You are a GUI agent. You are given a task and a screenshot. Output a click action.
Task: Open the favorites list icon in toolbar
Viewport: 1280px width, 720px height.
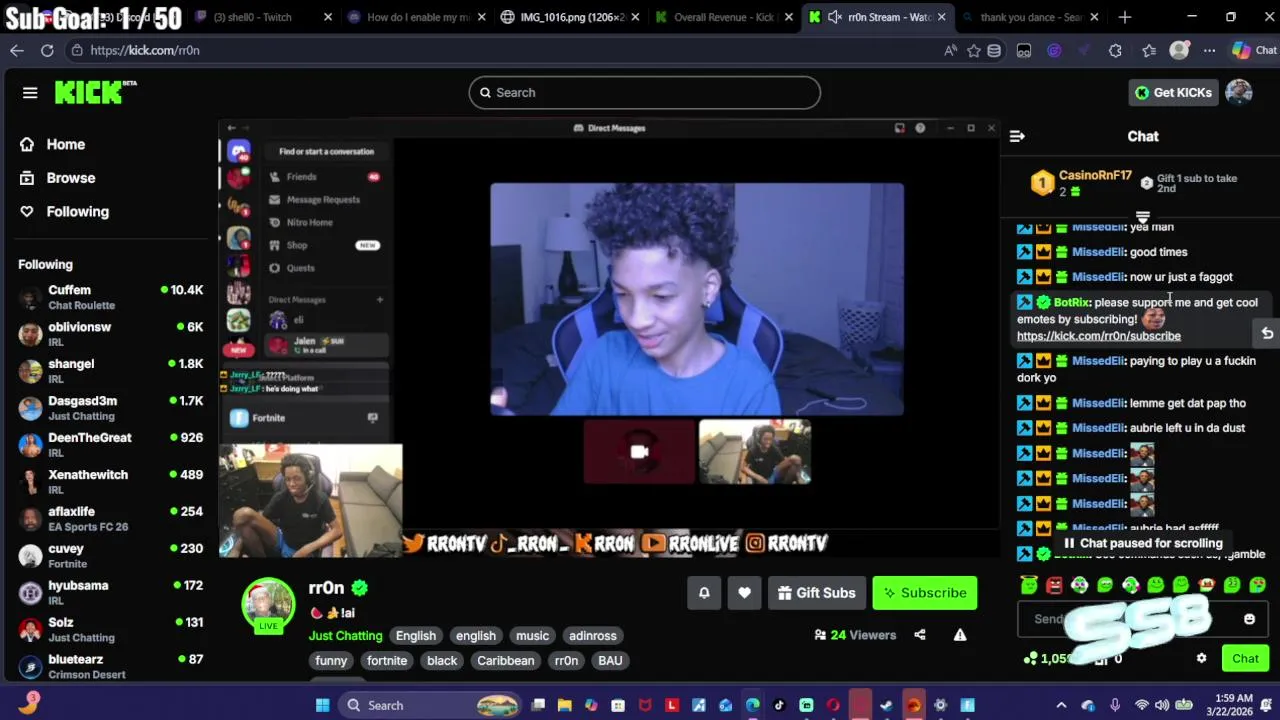(1149, 50)
